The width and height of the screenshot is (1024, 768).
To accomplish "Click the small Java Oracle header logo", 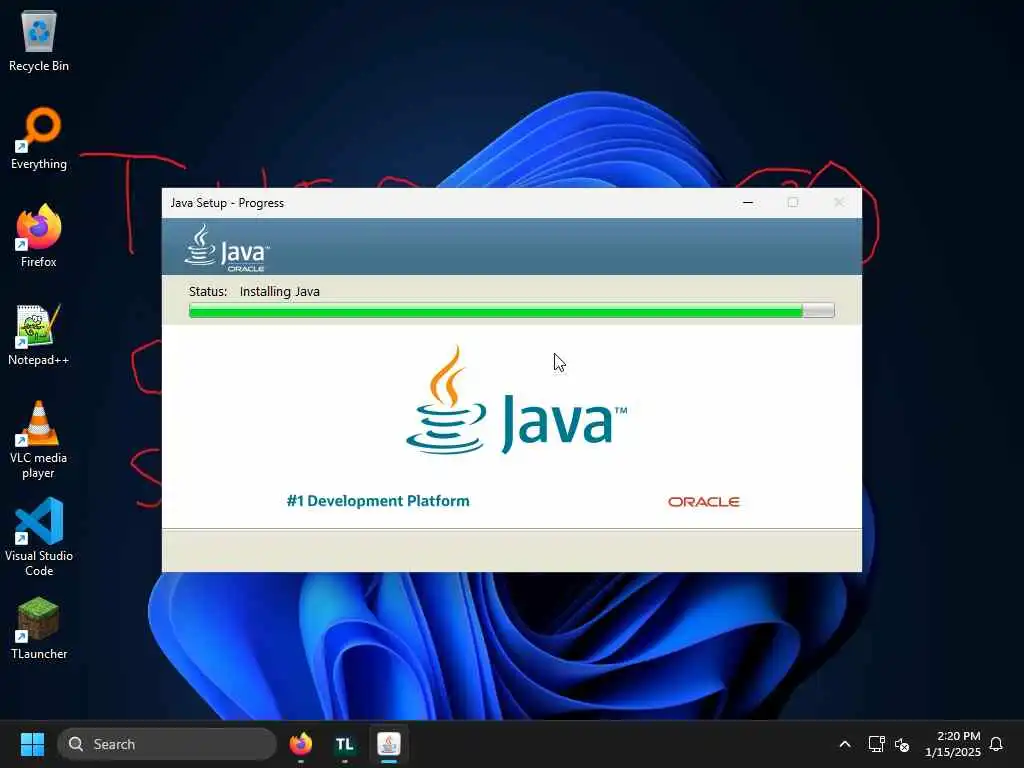I will (227, 248).
